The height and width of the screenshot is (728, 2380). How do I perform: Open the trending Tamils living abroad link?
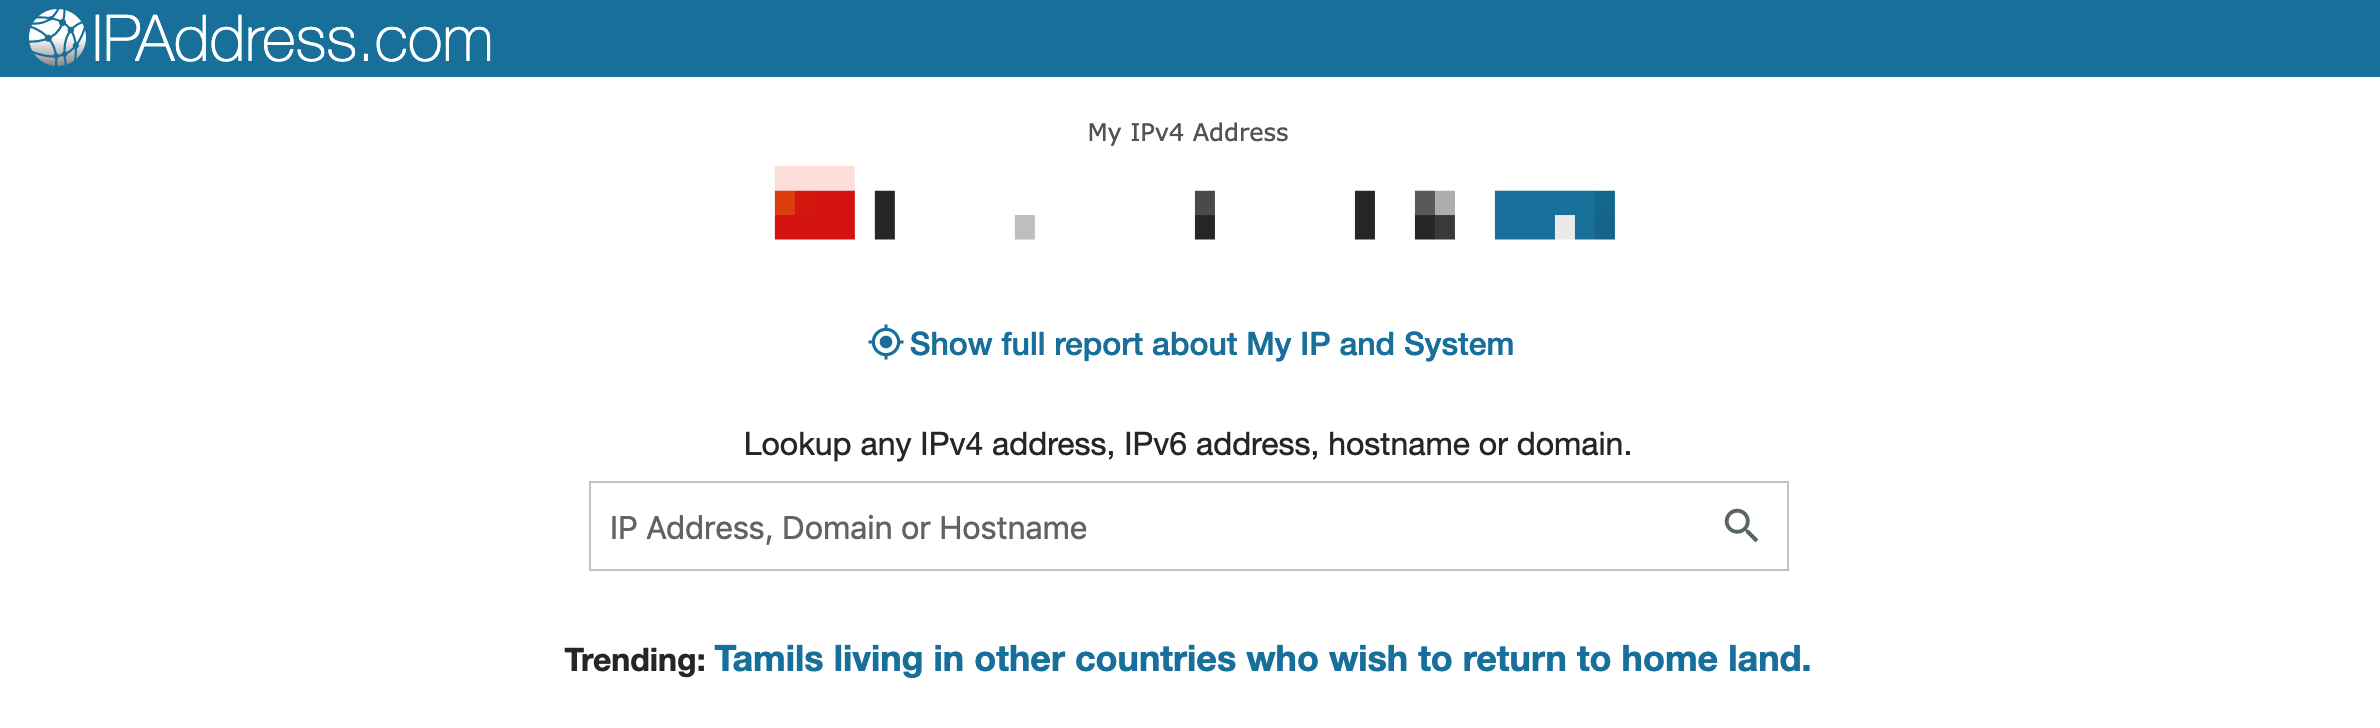1262,659
